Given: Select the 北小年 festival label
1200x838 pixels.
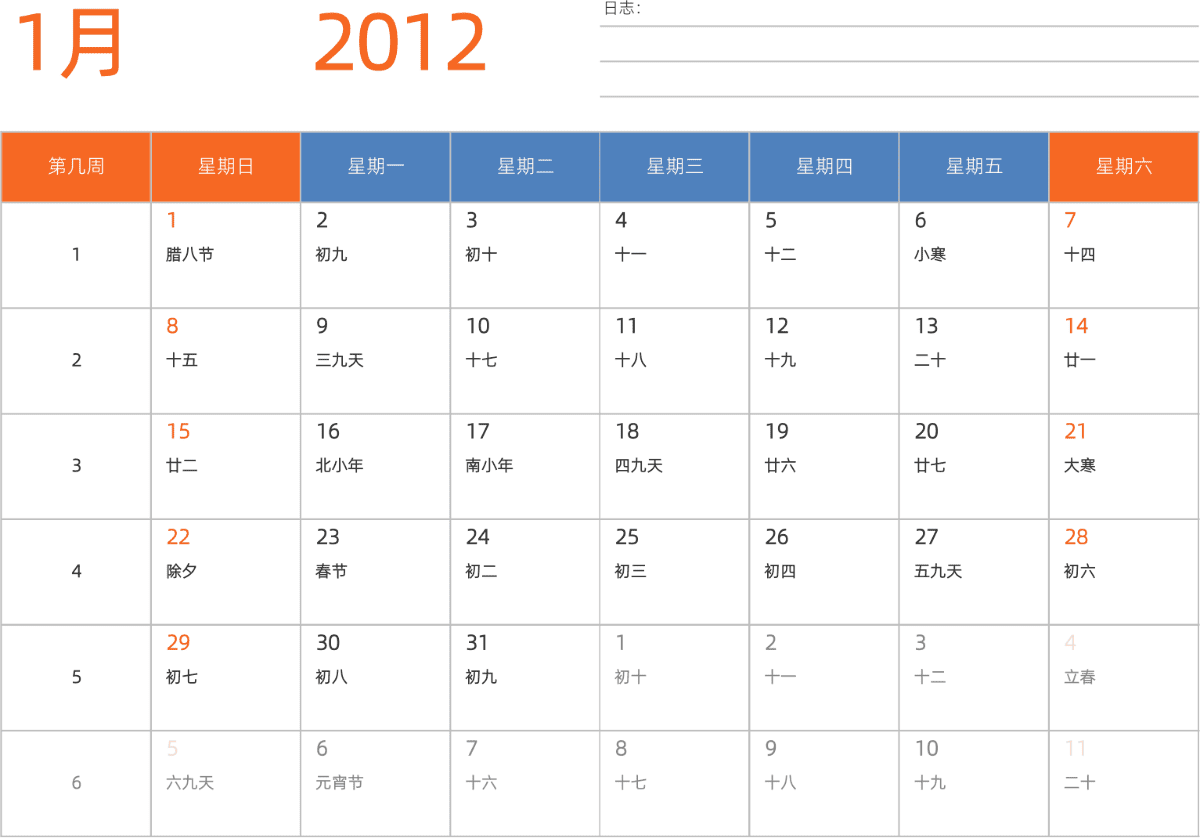Looking at the screenshot, I should (340, 466).
